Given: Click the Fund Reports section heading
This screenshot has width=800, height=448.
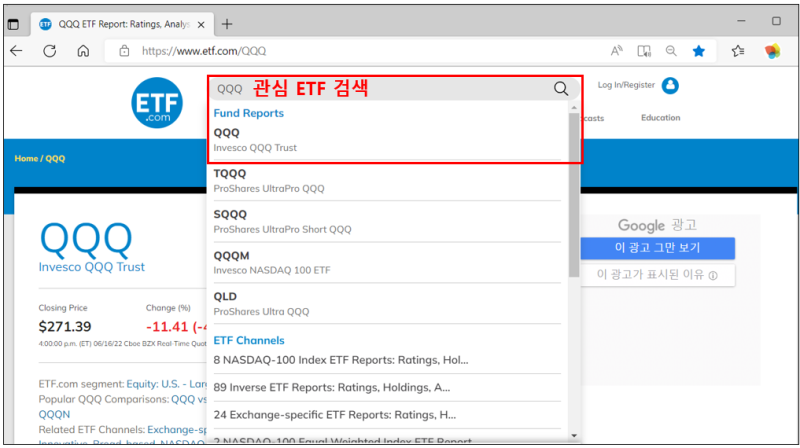Looking at the screenshot, I should click(248, 113).
